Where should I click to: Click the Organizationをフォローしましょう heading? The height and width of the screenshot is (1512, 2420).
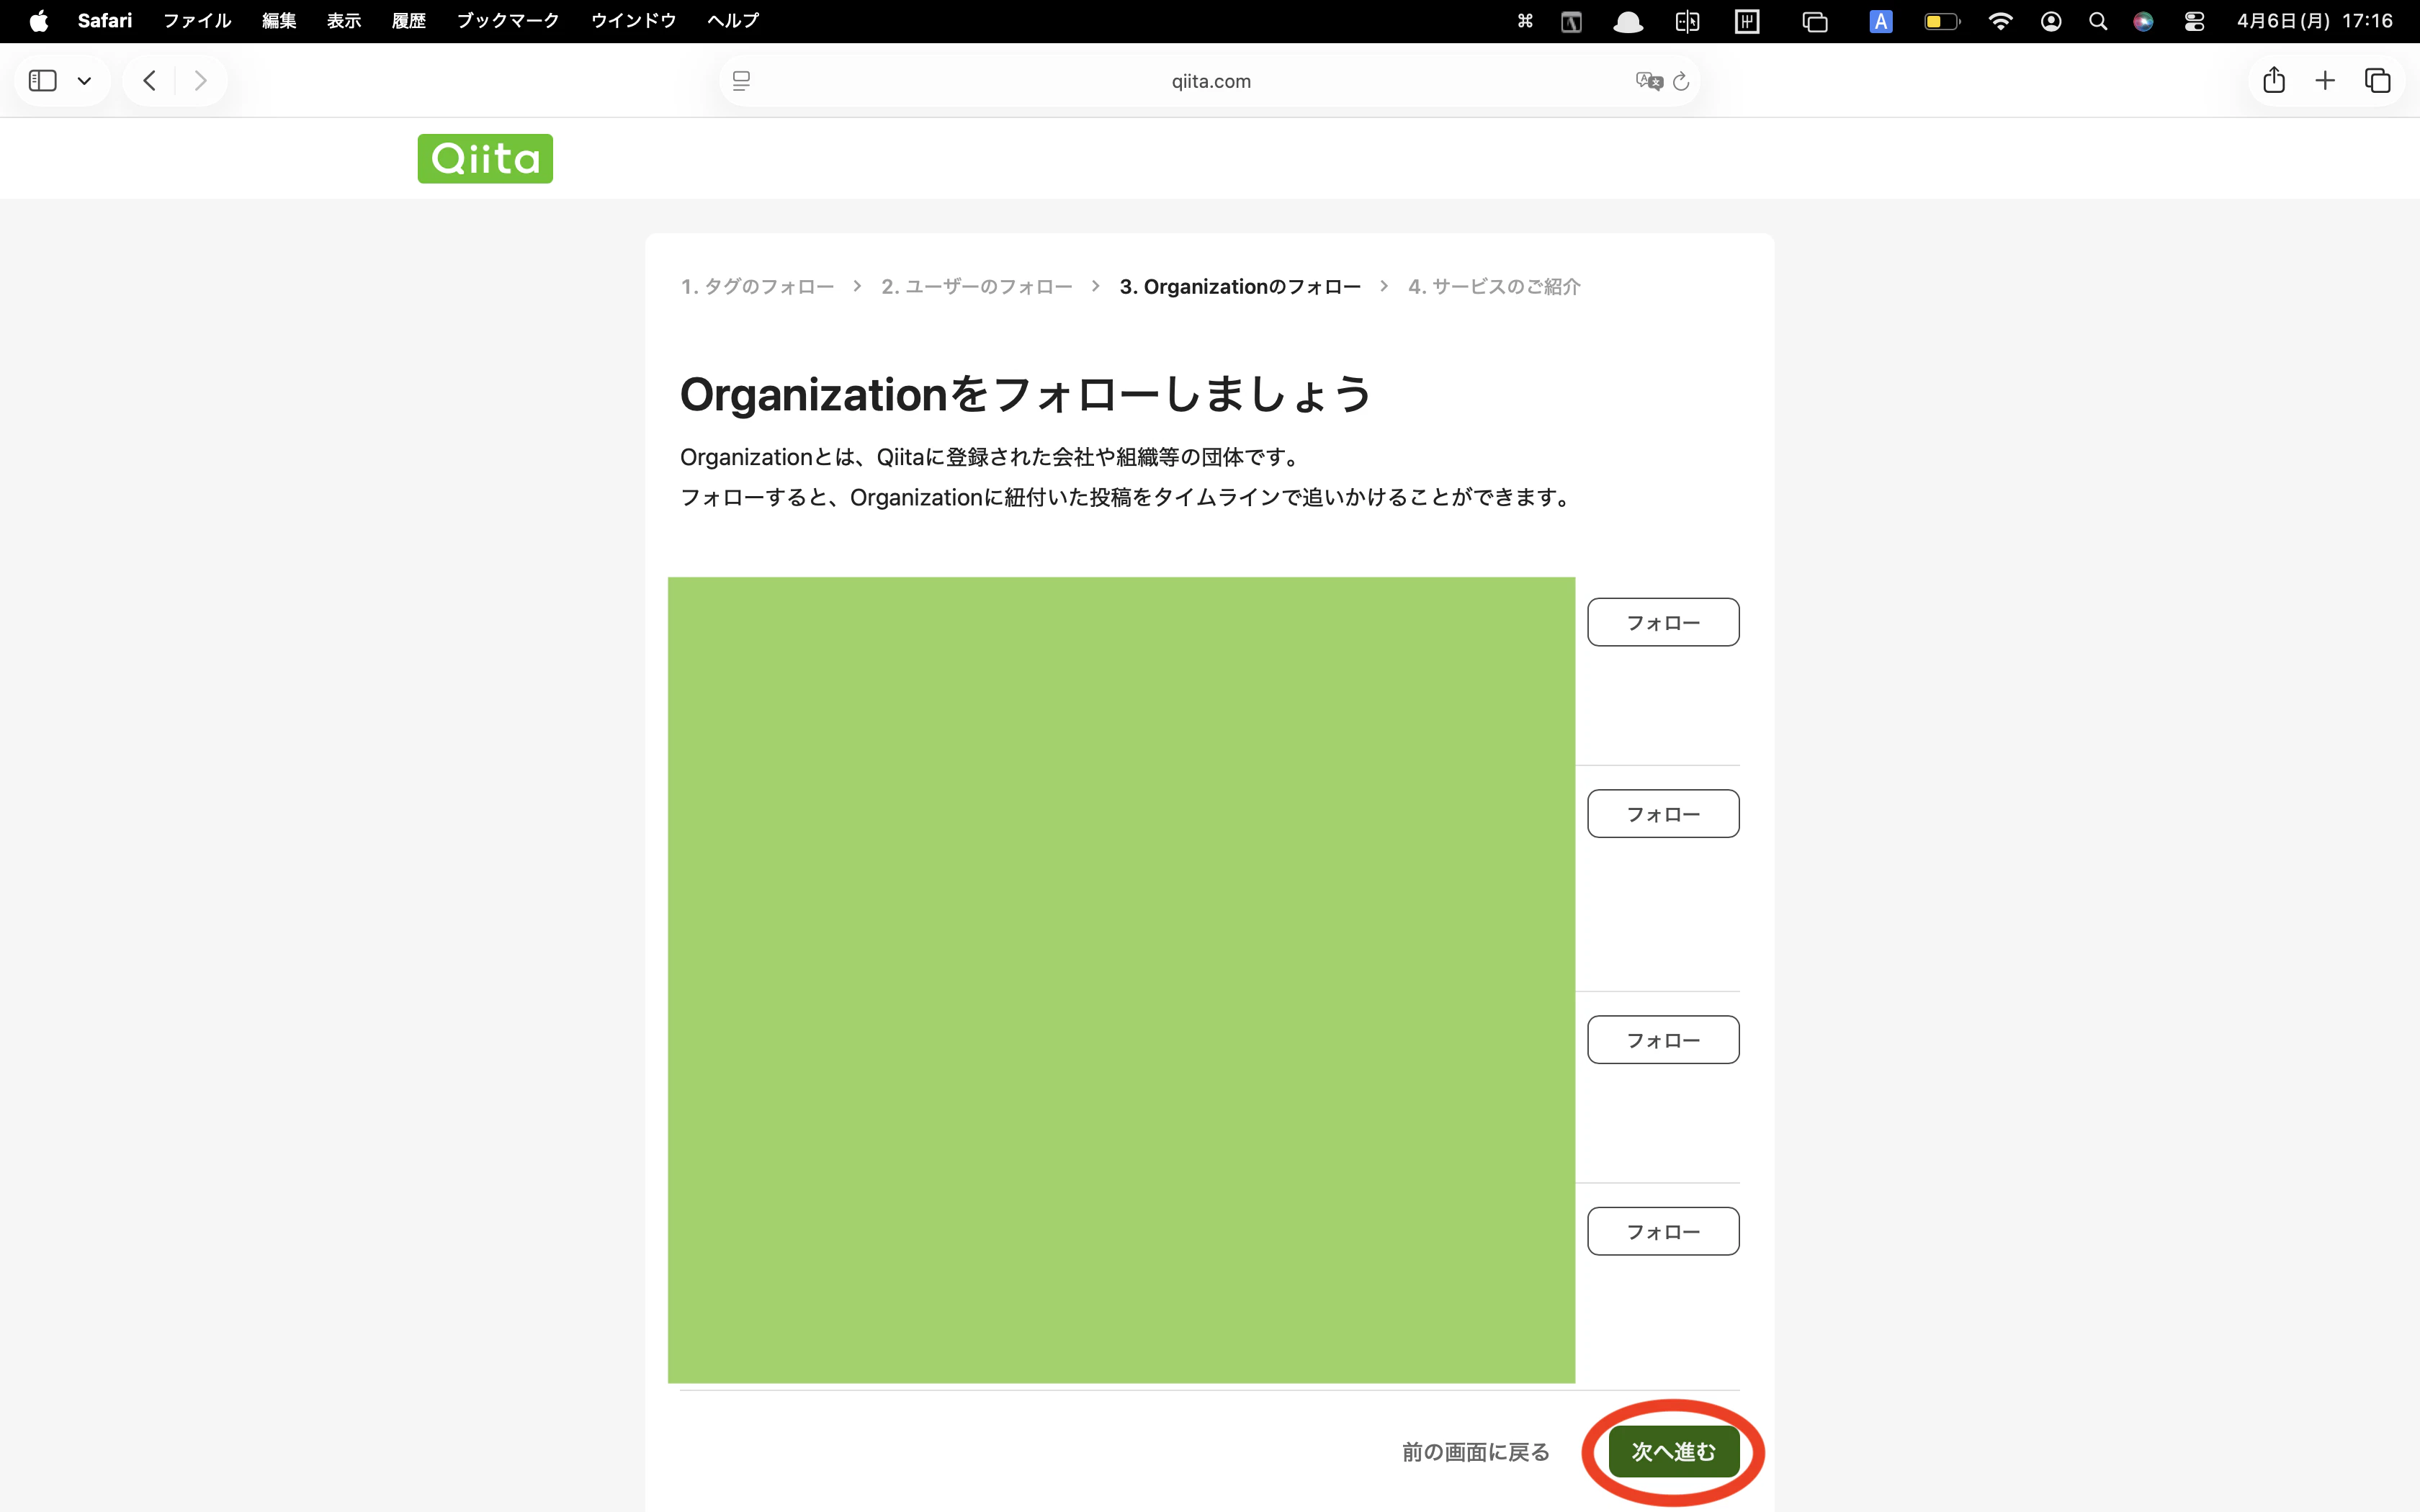coord(1026,395)
